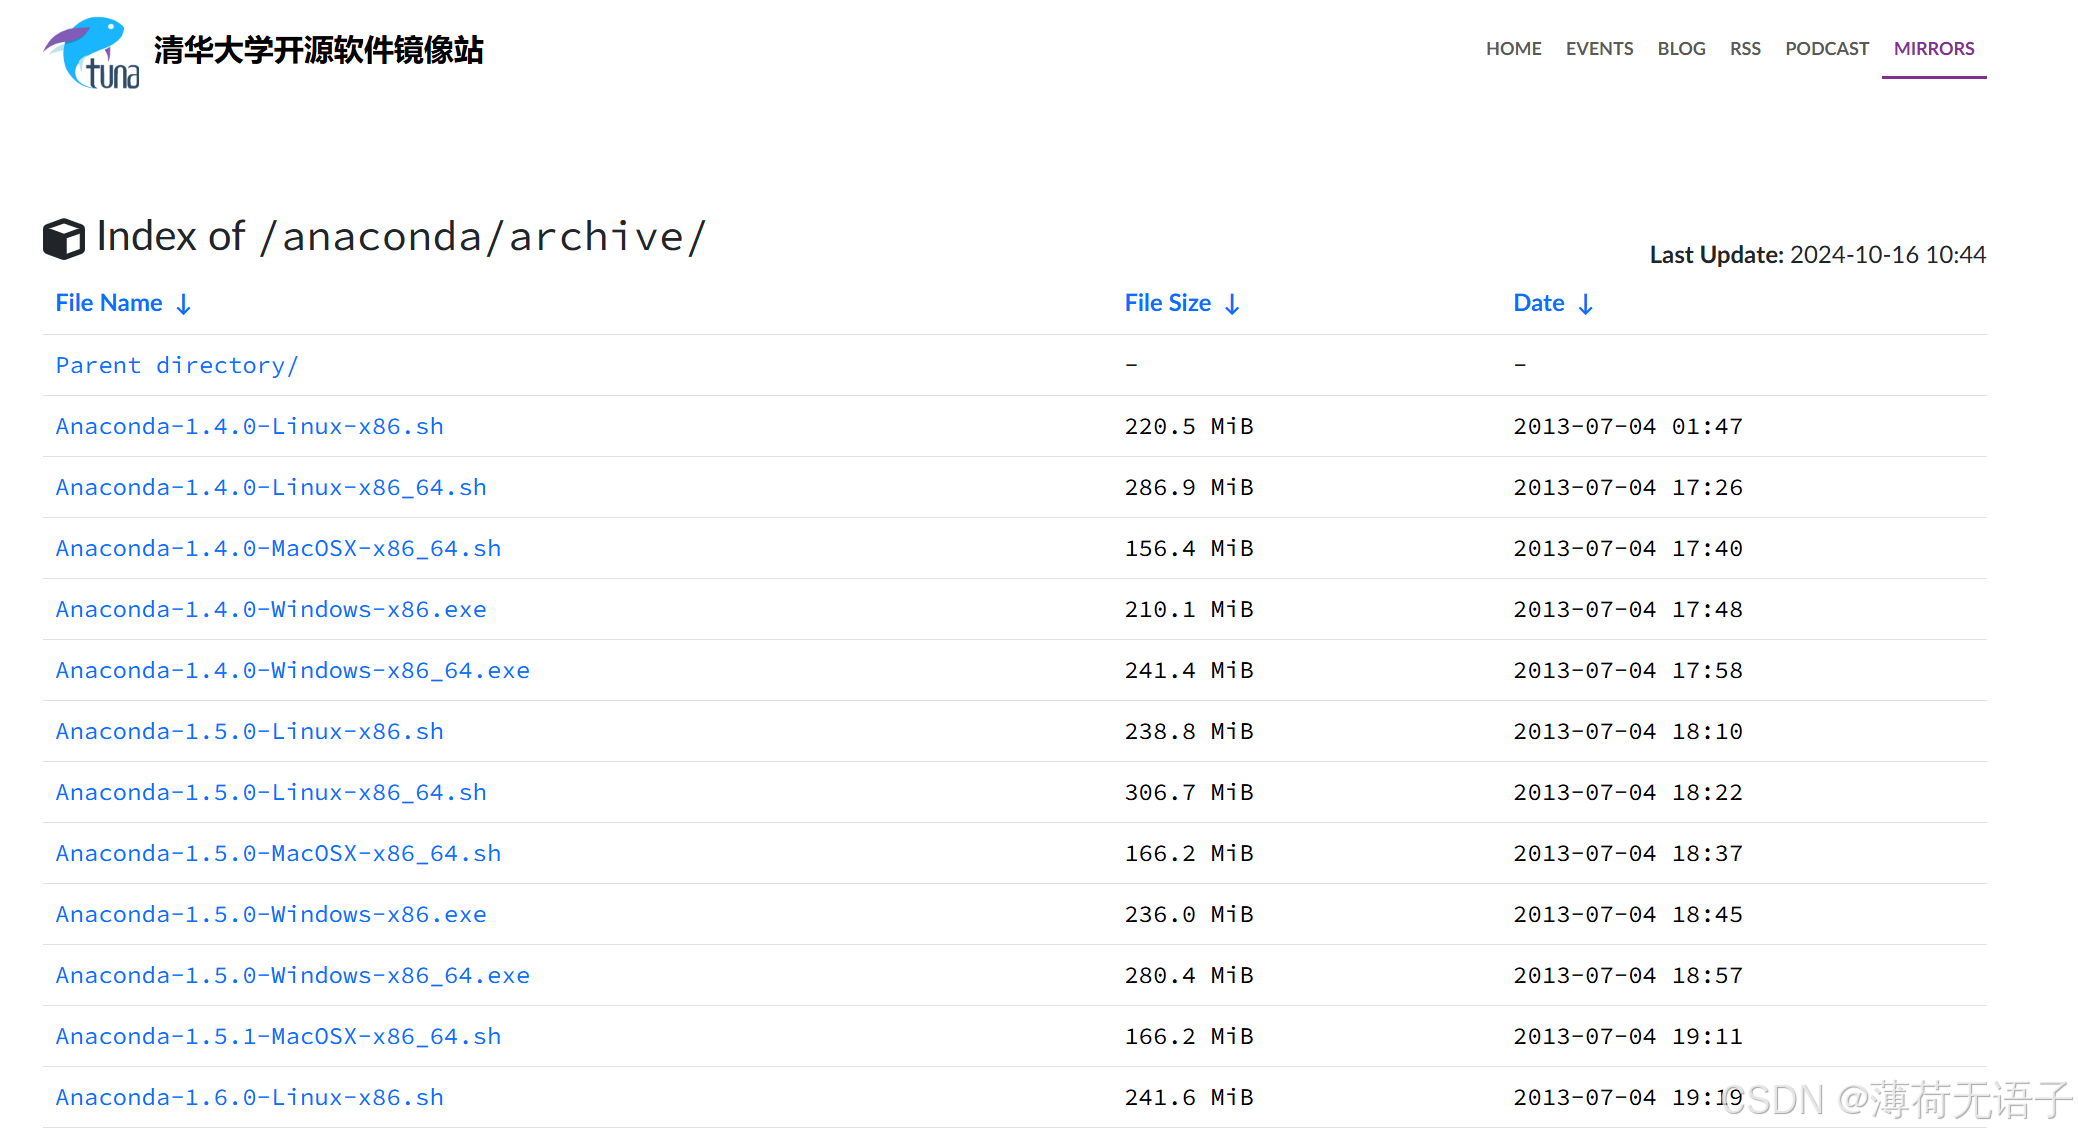Screen dimensions: 2078x1134
Task: Click the box icon beside Index of
Action: point(64,239)
